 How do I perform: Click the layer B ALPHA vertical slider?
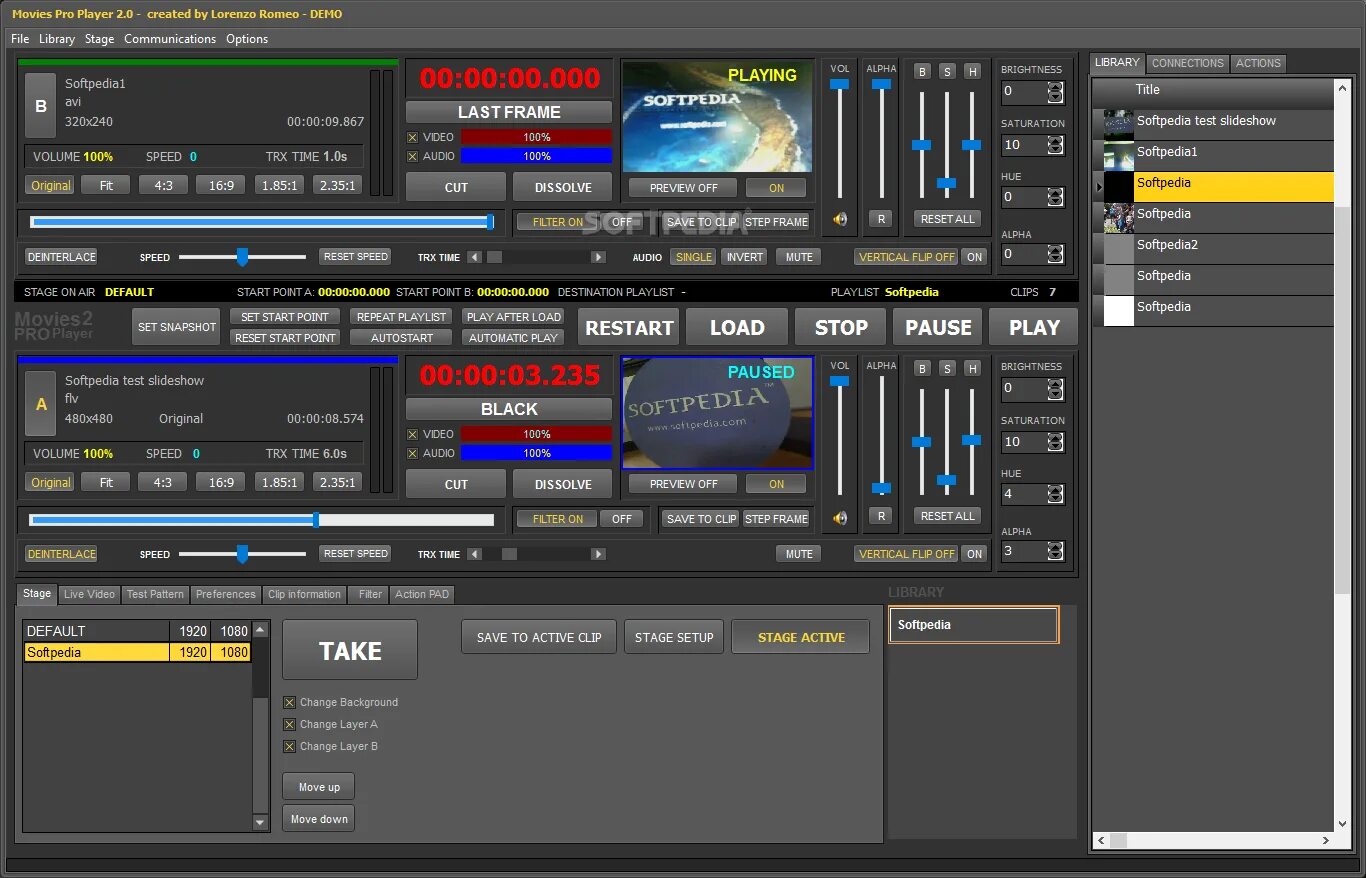(881, 140)
